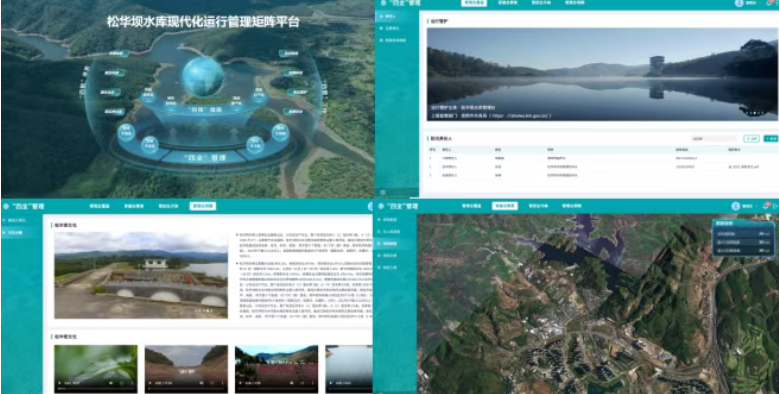779x394 pixels.
Task: Click the outlined button beside the table search field
Action: pyautogui.click(x=751, y=139)
